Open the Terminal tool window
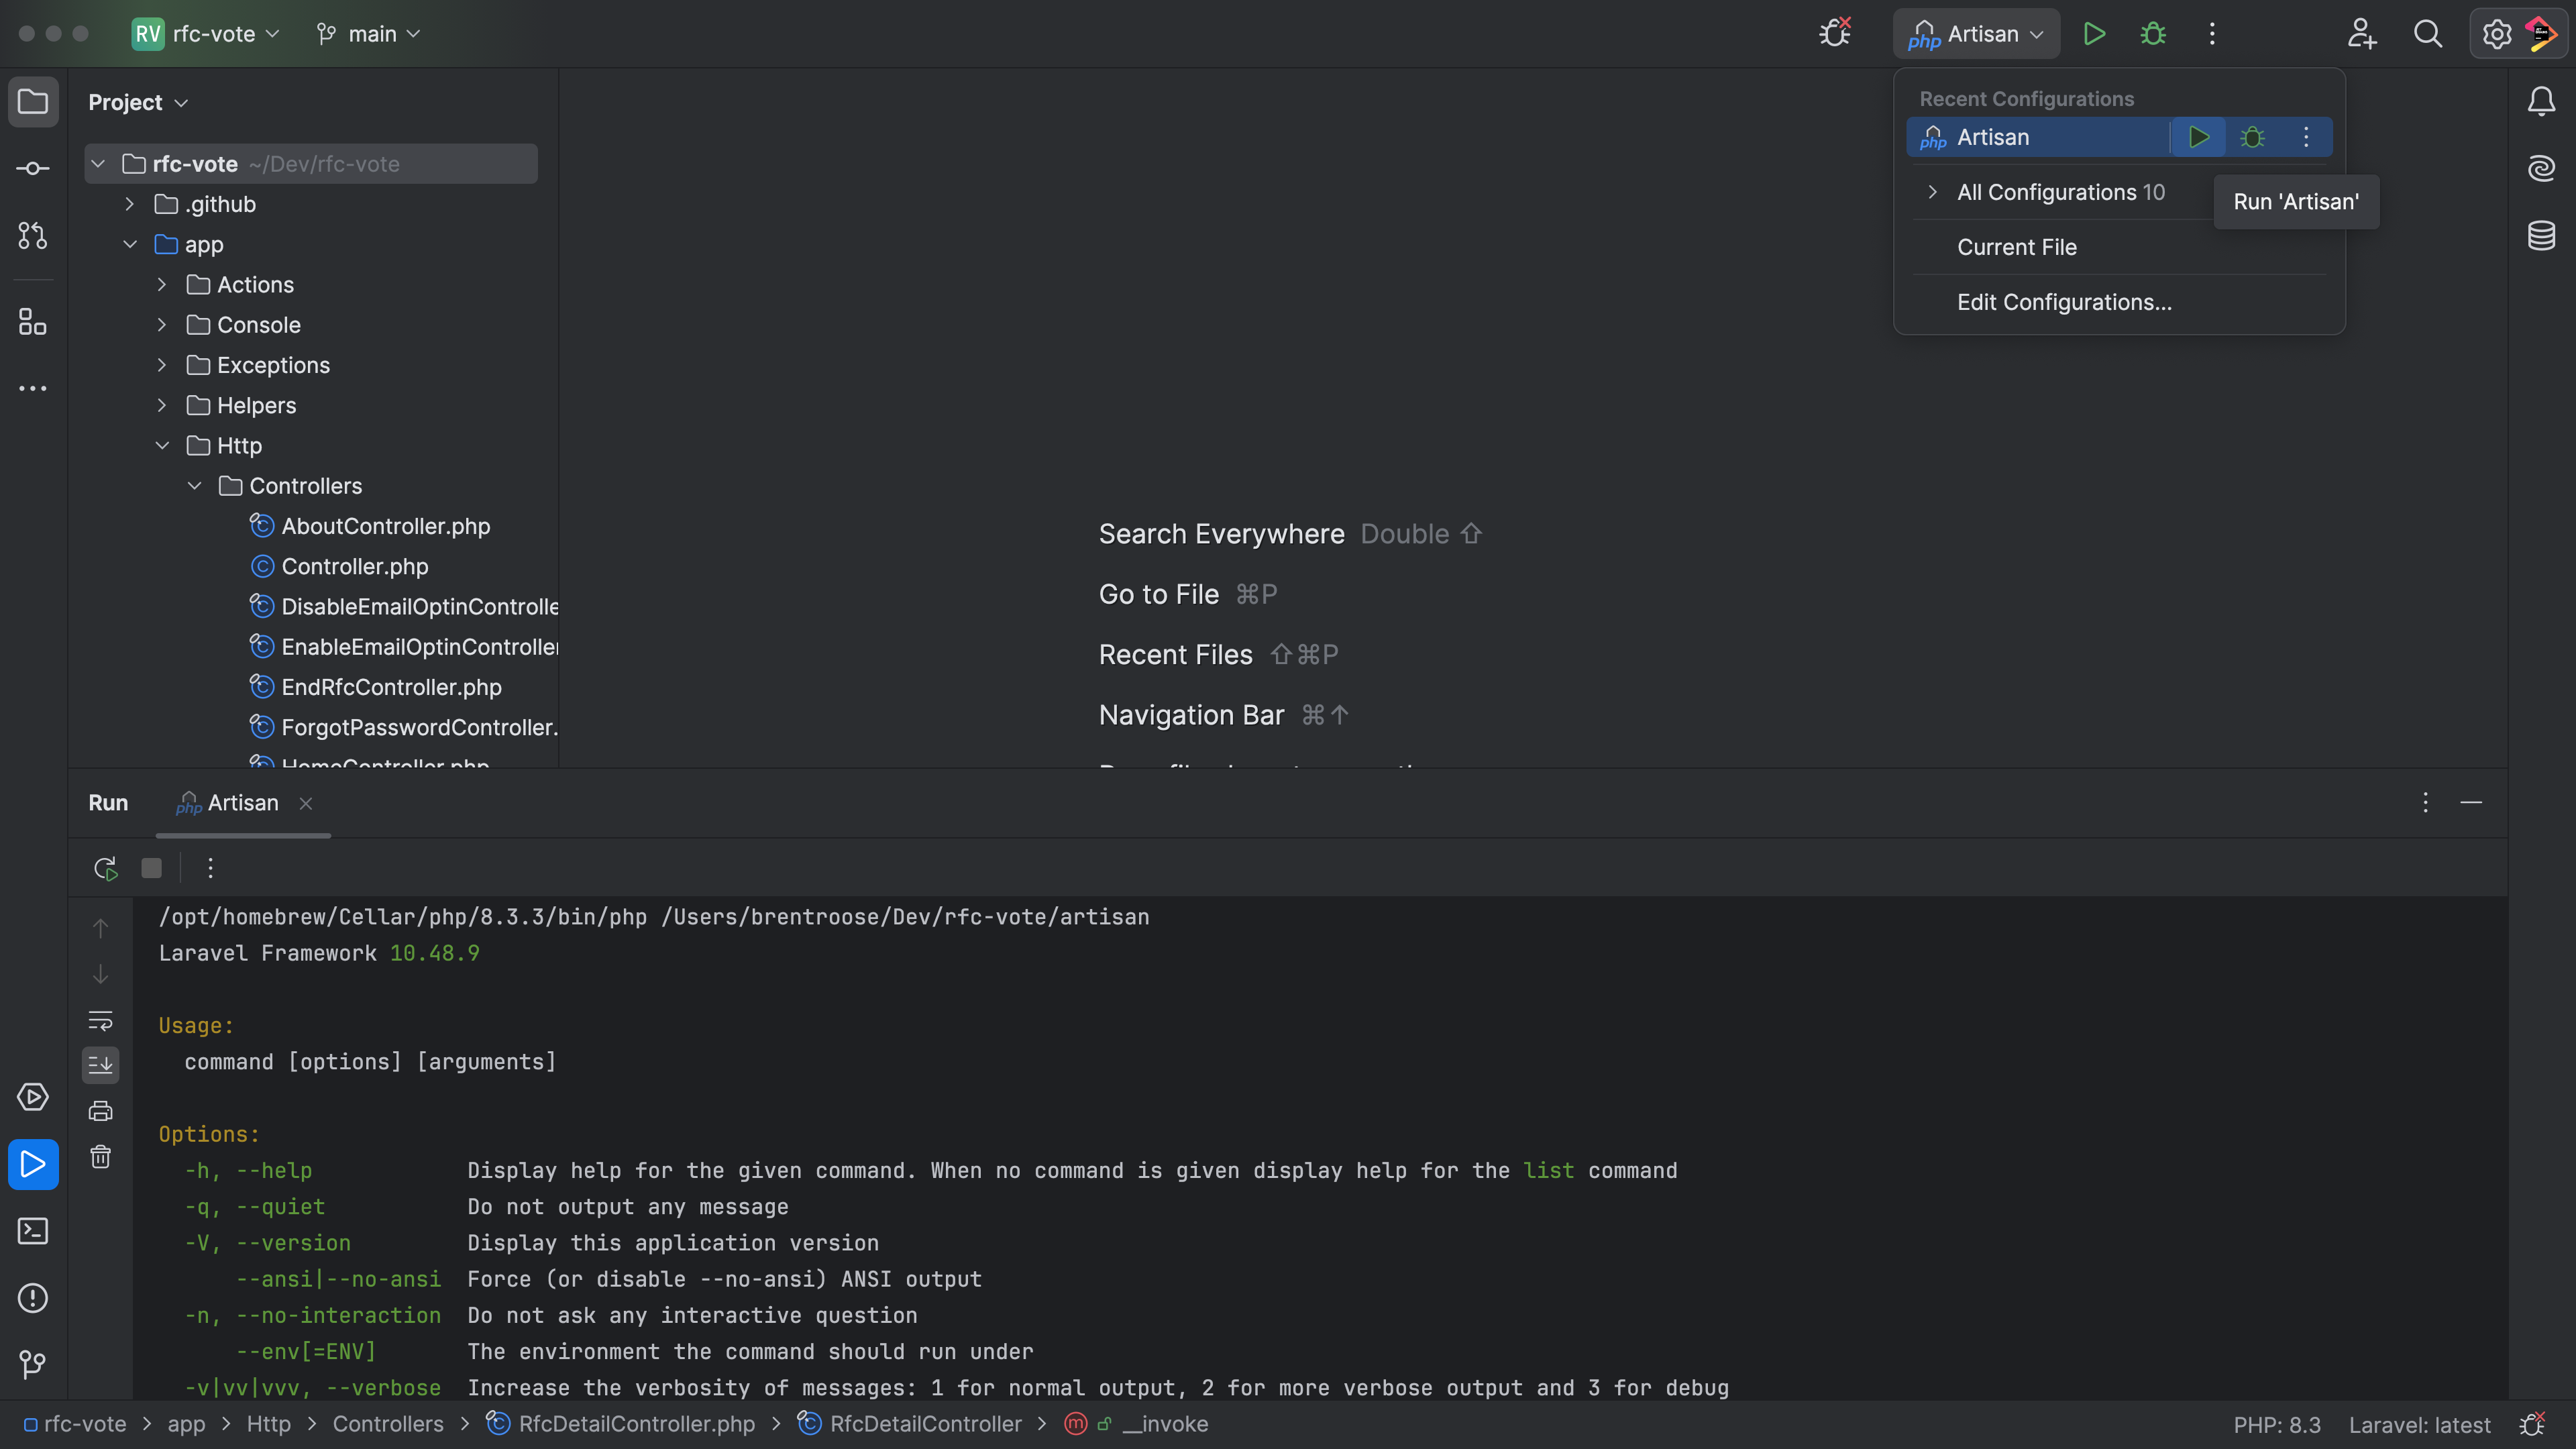Viewport: 2576px width, 1449px height. pos(33,1231)
